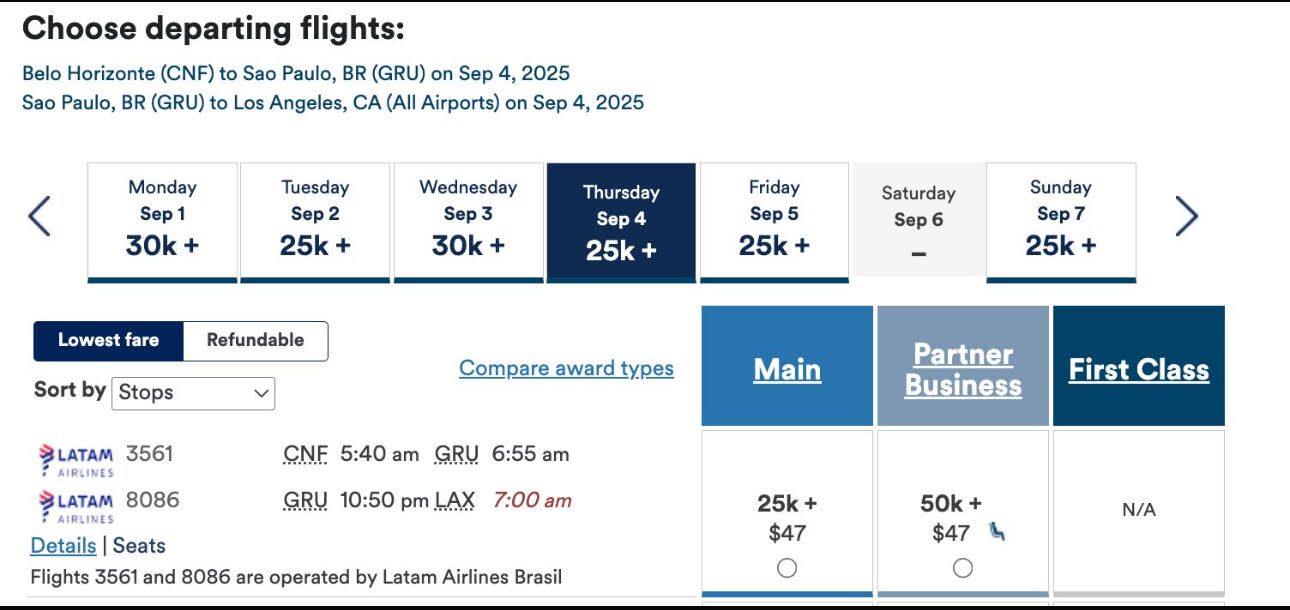Click the LATAM Airlines logo for flight 8086
Viewport: 1290px width, 610px height.
pyautogui.click(x=75, y=506)
